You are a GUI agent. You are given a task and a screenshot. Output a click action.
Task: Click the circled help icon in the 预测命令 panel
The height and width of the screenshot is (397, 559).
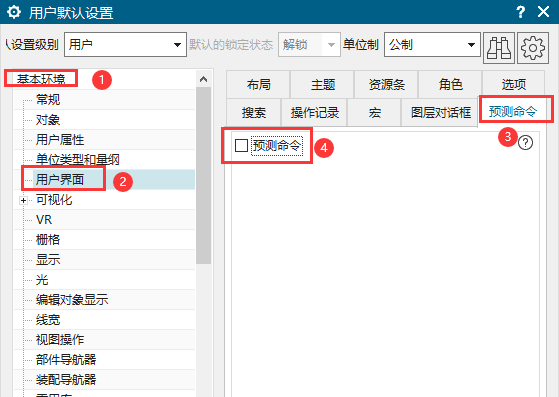525,143
